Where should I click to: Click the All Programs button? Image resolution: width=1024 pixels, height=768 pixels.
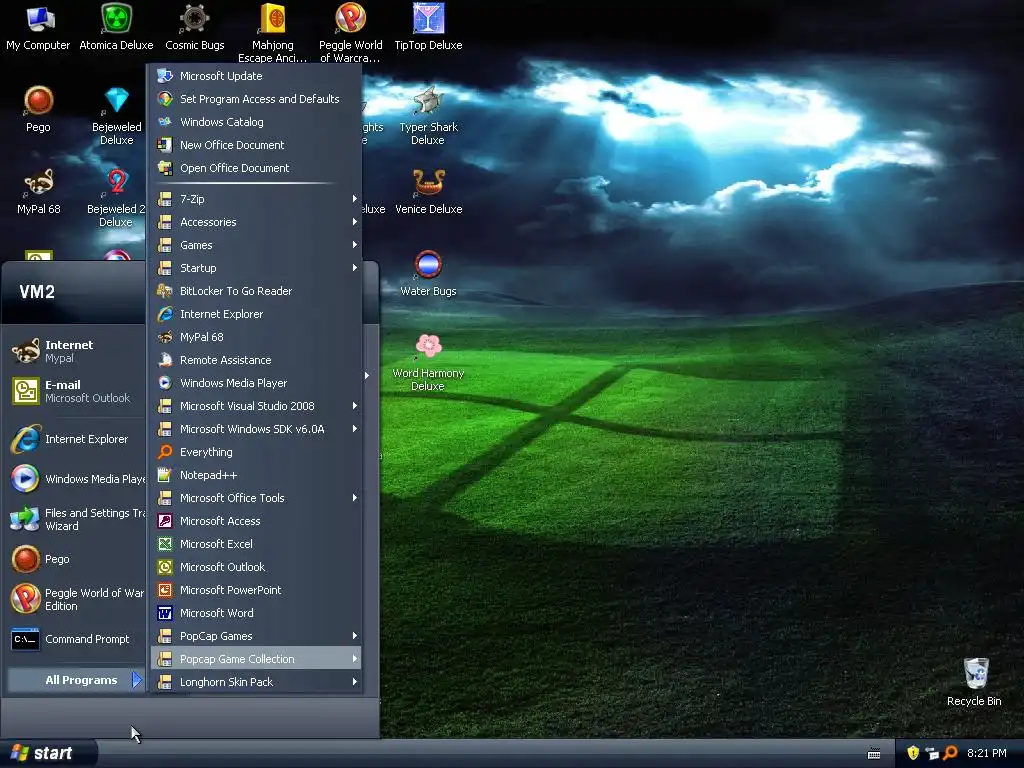click(76, 680)
